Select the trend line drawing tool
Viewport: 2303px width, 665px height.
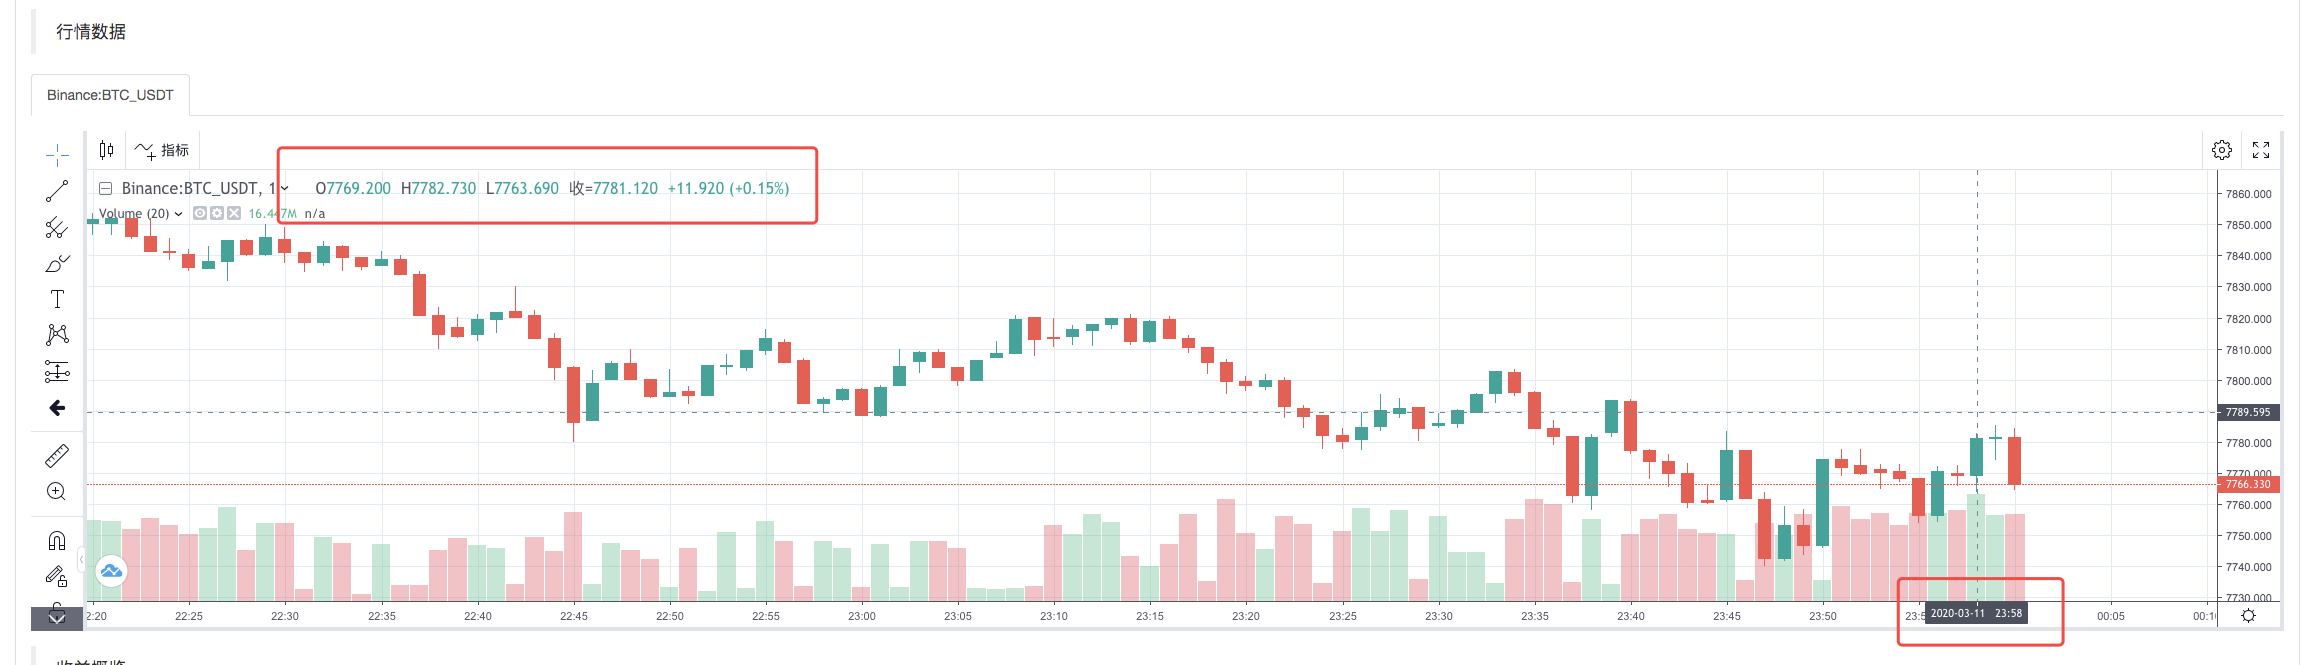click(57, 191)
